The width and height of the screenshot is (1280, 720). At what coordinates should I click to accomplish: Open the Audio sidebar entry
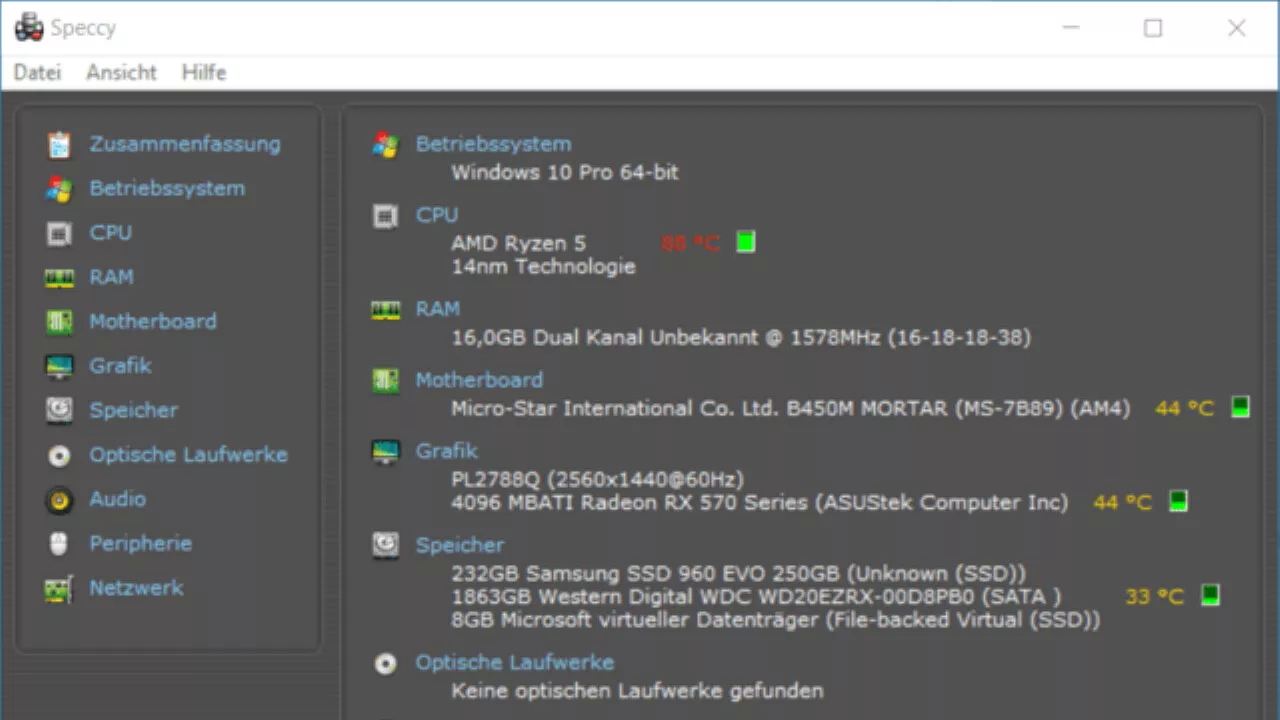pos(117,498)
